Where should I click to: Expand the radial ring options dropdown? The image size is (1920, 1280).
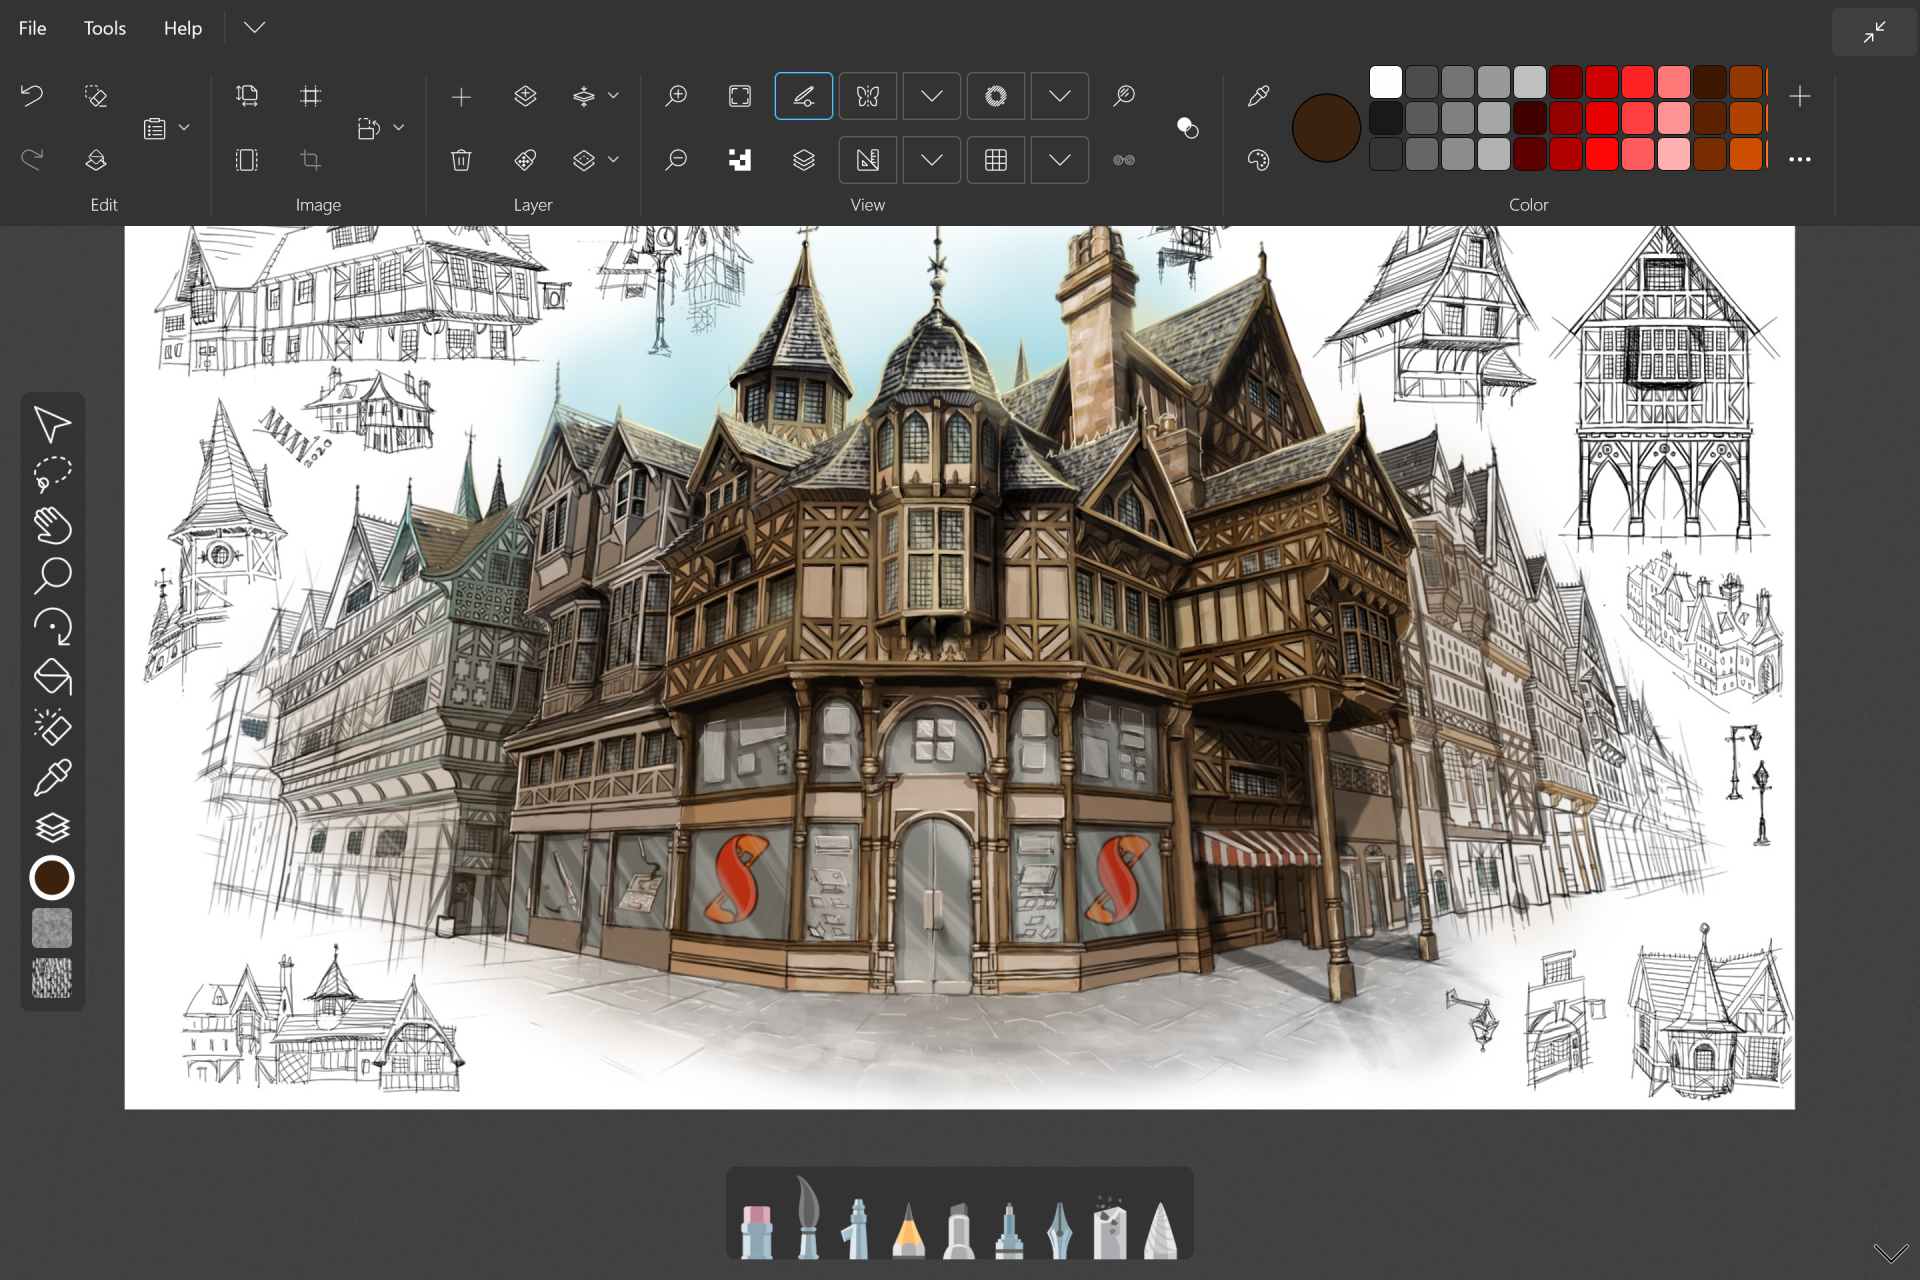point(1060,96)
